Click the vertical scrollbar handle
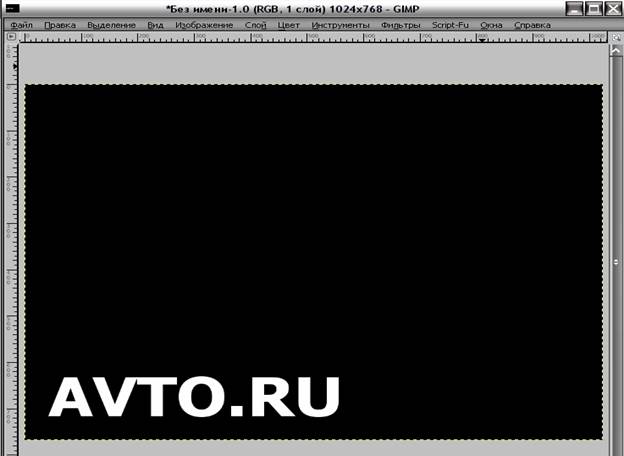This screenshot has height=456, width=624. [616, 262]
